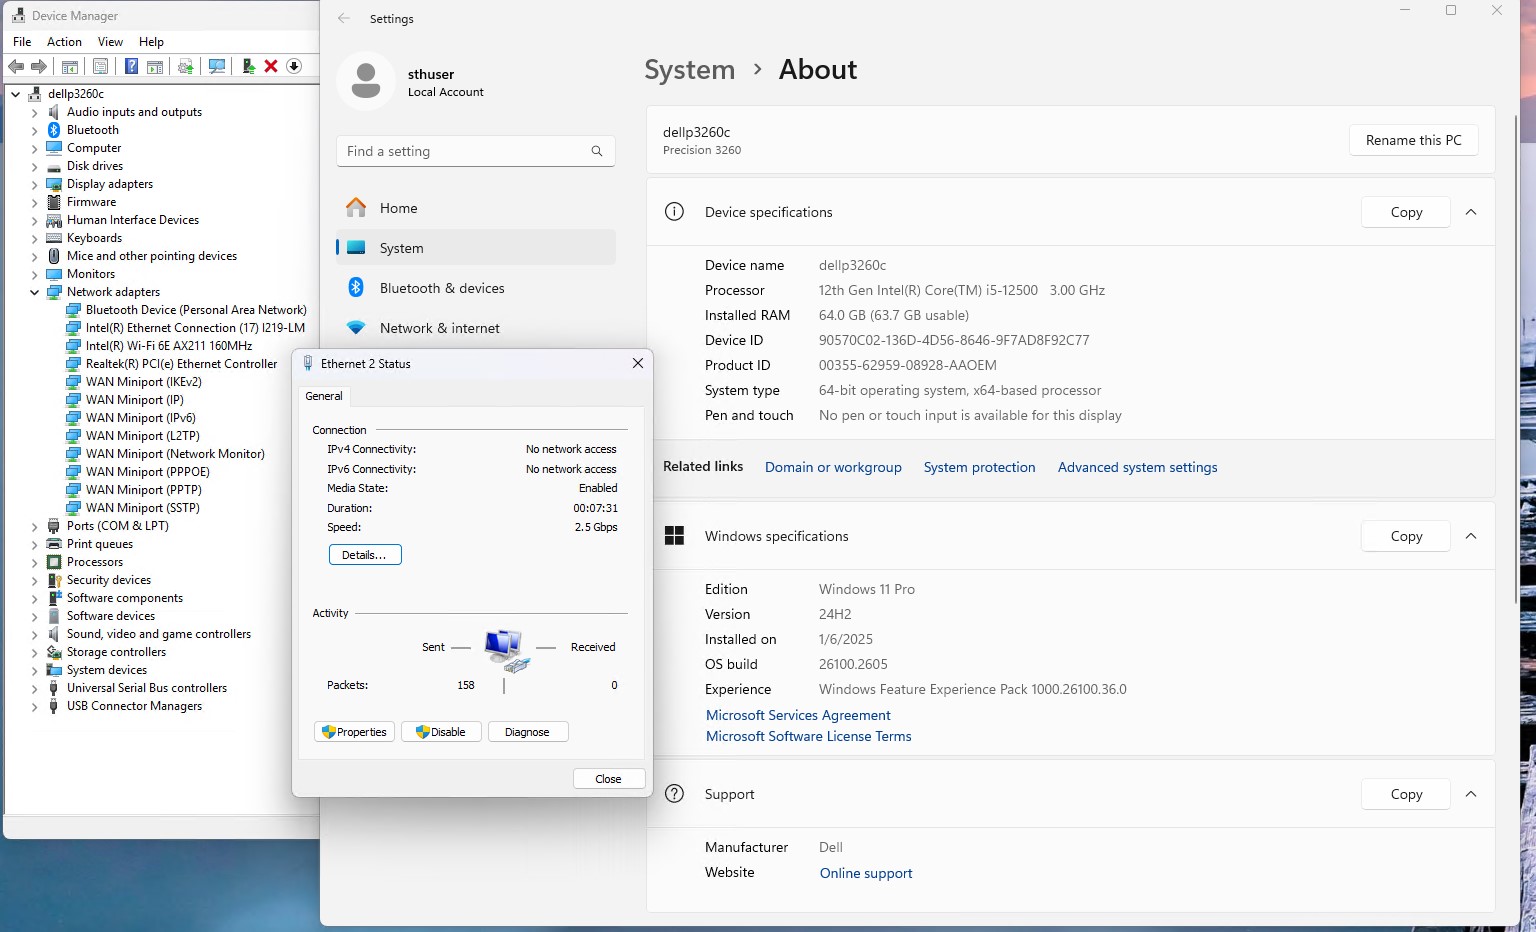The image size is (1536, 932).
Task: Open Bluetooth & devices in Settings sidebar
Action: click(441, 288)
